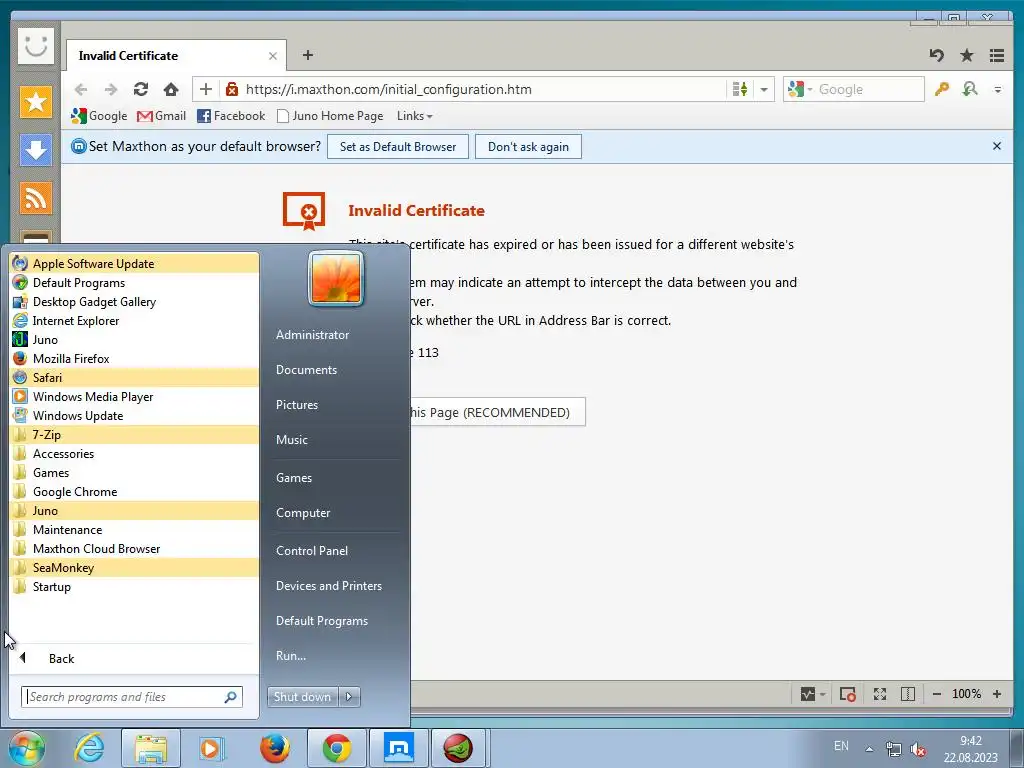Click the ad hunter icon in status bar
Screen dimensions: 1024x768
848,694
